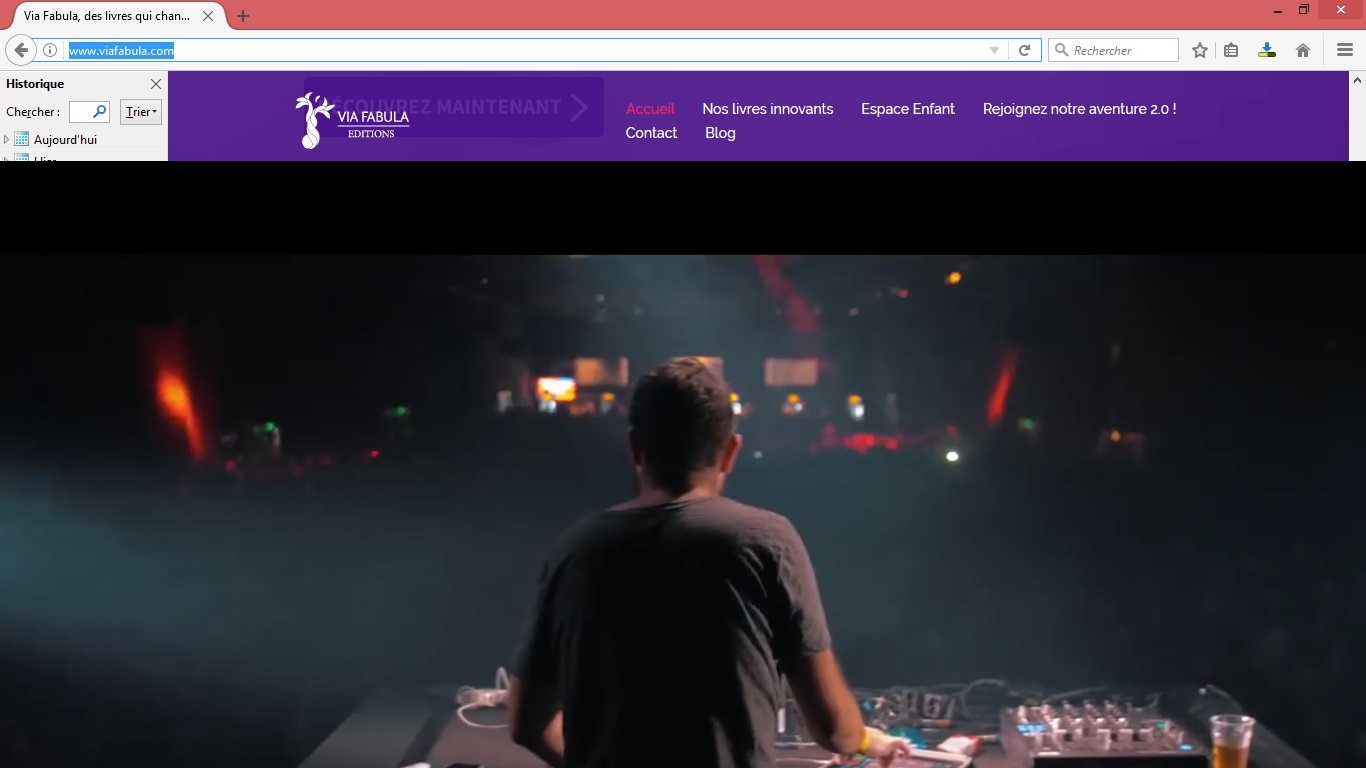1366x768 pixels.
Task: Open the Accueil menu item
Action: [x=650, y=109]
